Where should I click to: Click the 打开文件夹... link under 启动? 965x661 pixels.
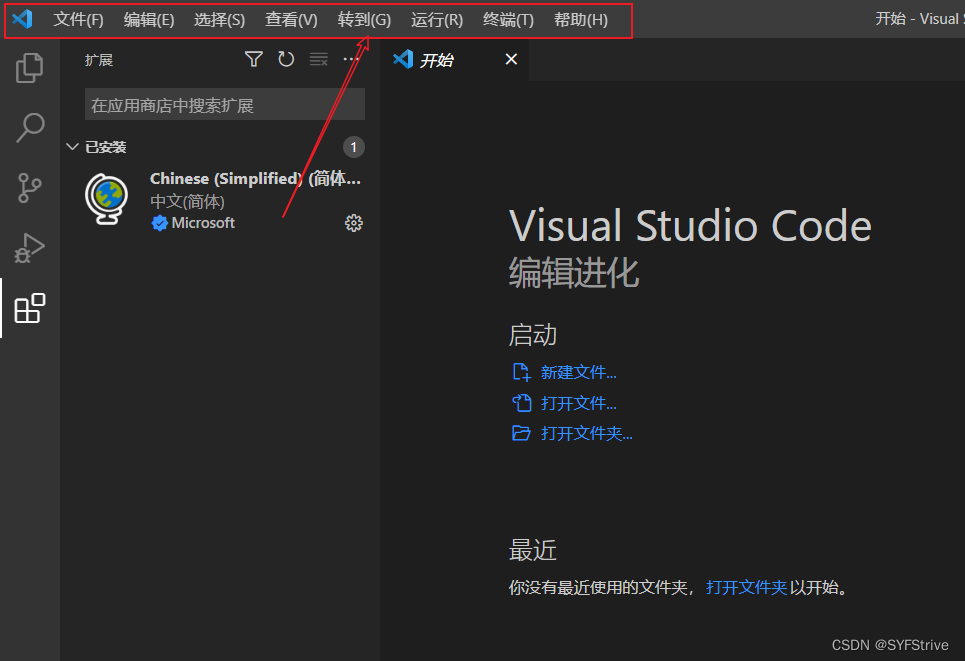click(587, 433)
